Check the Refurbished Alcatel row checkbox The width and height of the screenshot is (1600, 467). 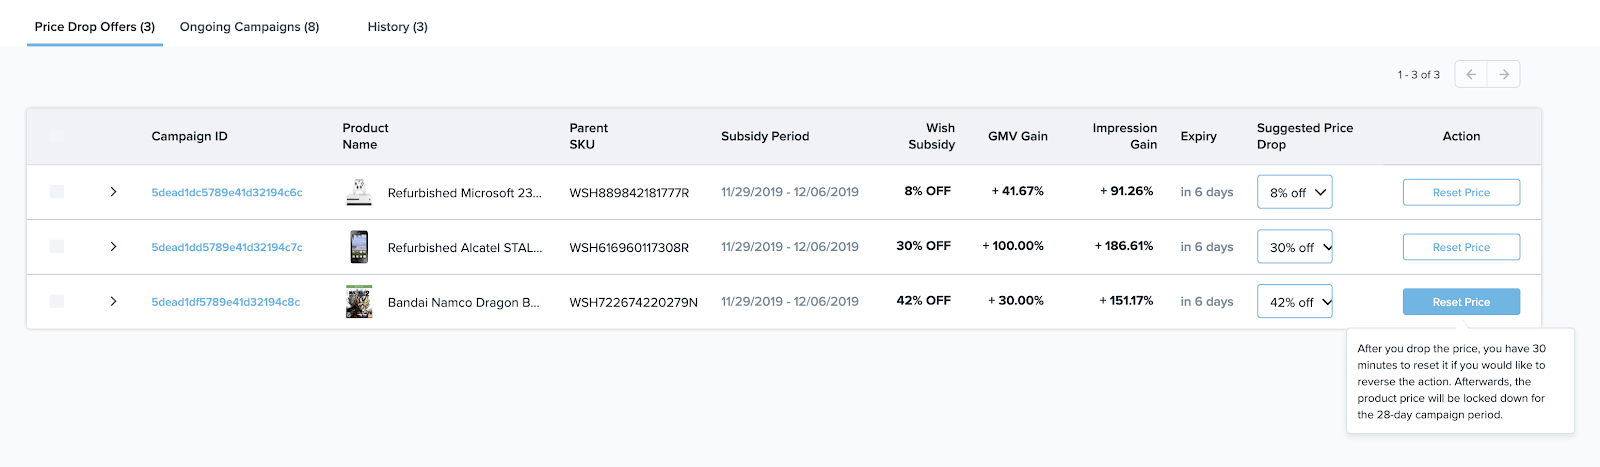point(57,247)
